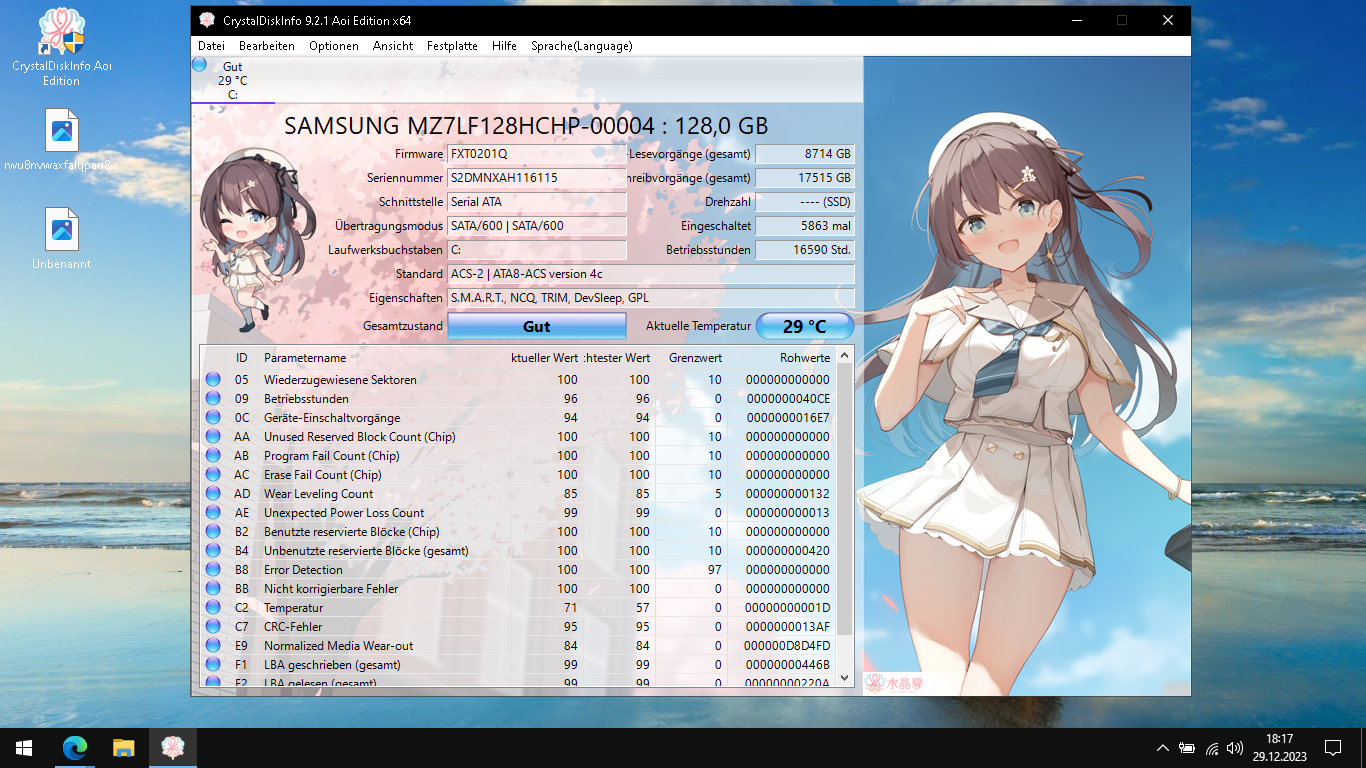Click the Schnittstelle field Serial ATA
The height and width of the screenshot is (768, 1366).
[x=537, y=202]
